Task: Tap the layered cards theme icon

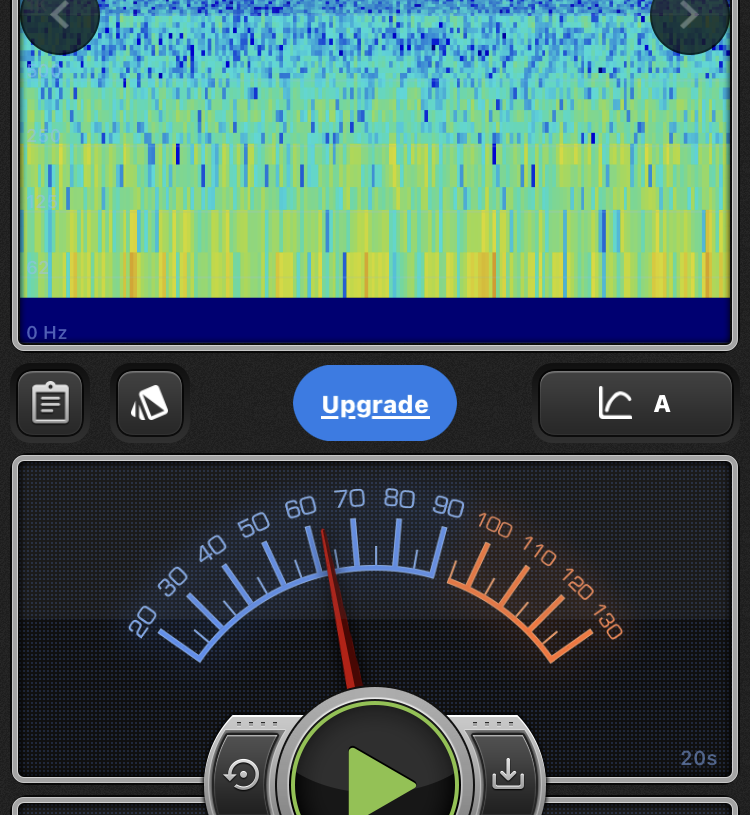Action: [150, 404]
